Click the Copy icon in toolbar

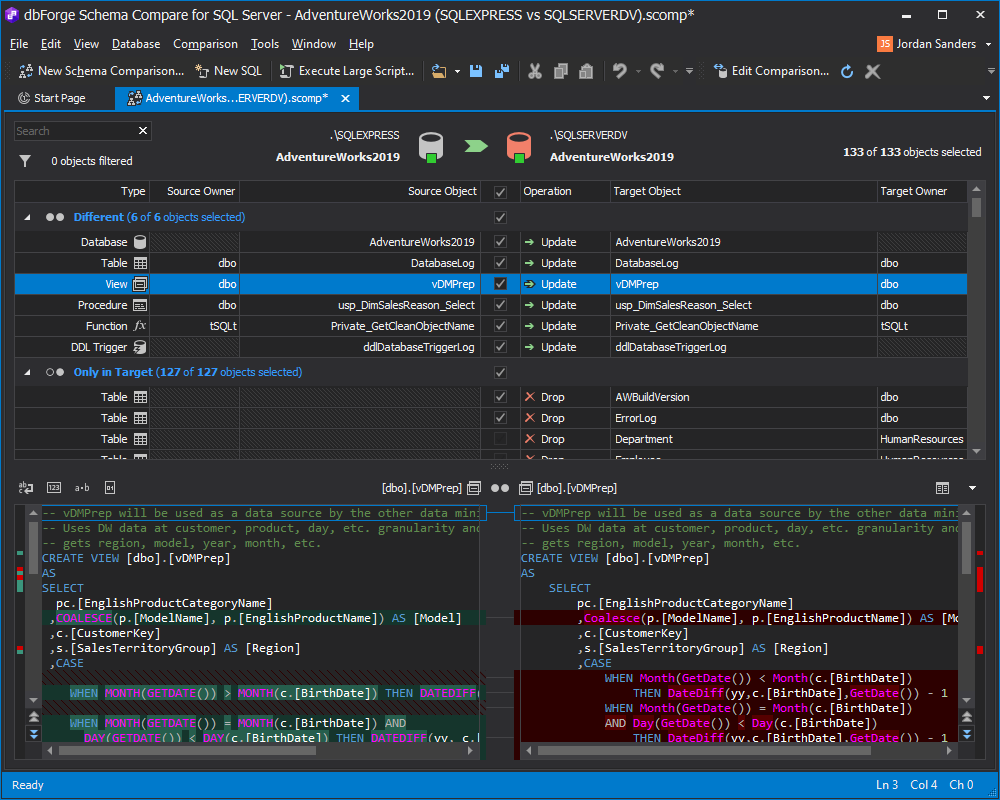click(x=561, y=71)
